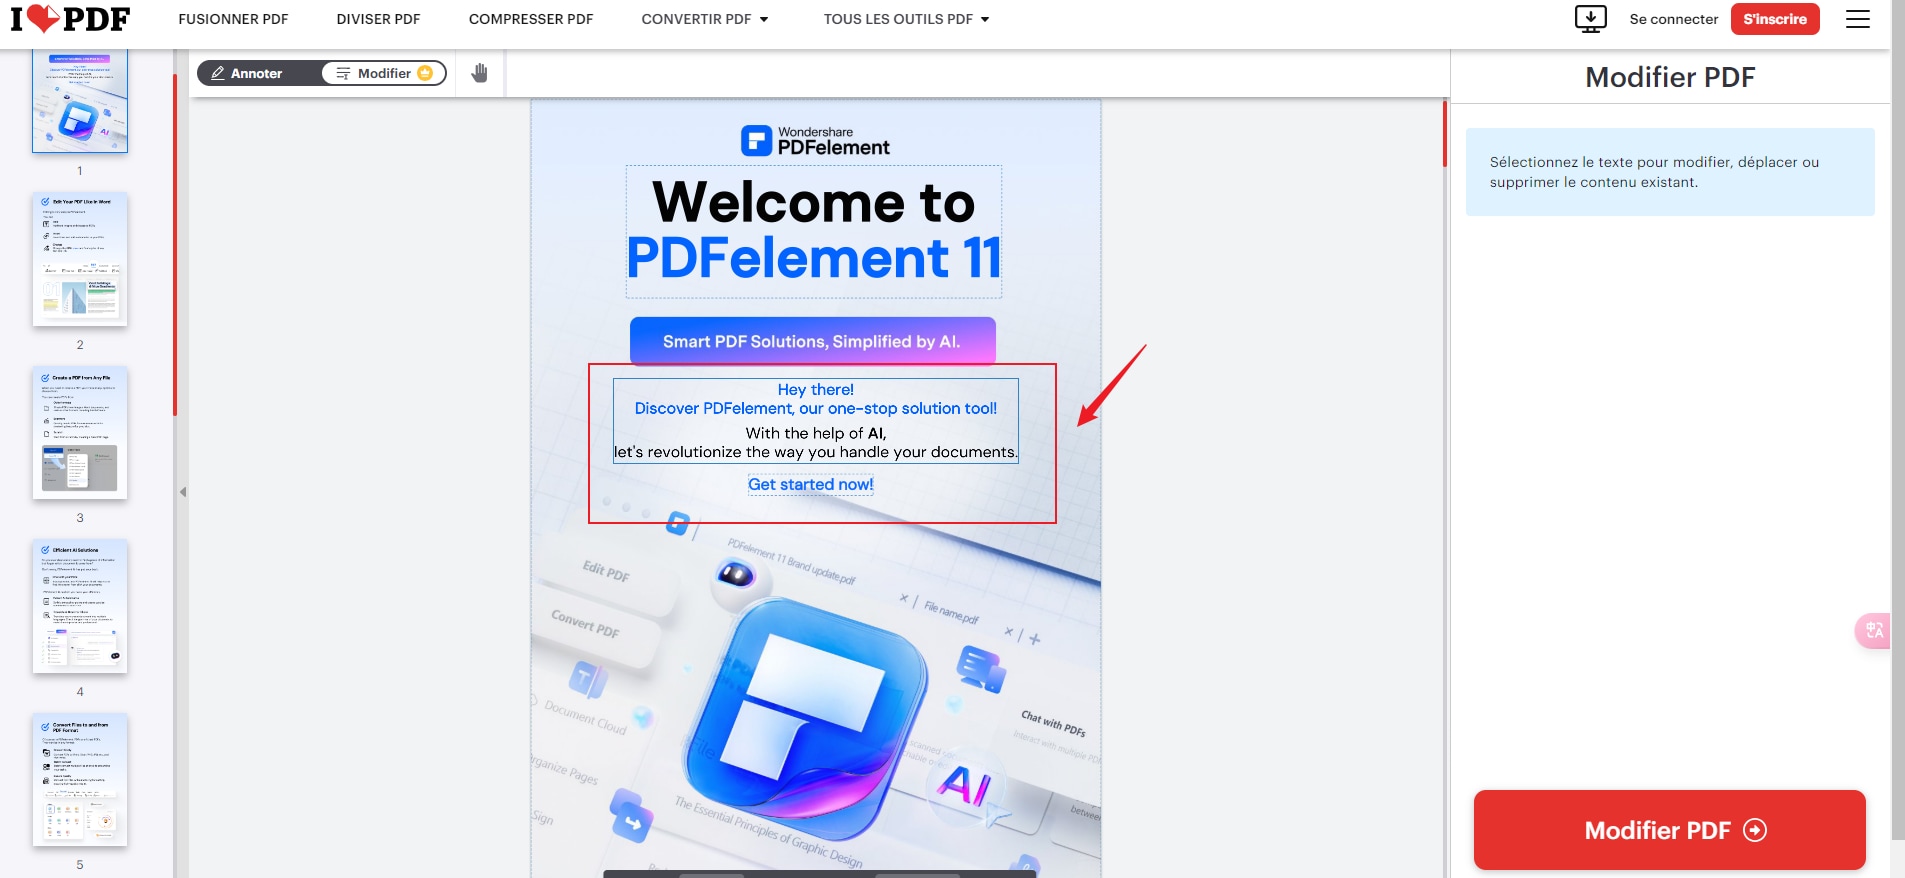Image resolution: width=1905 pixels, height=878 pixels.
Task: Click the 'Get started now!' text
Action: (810, 484)
